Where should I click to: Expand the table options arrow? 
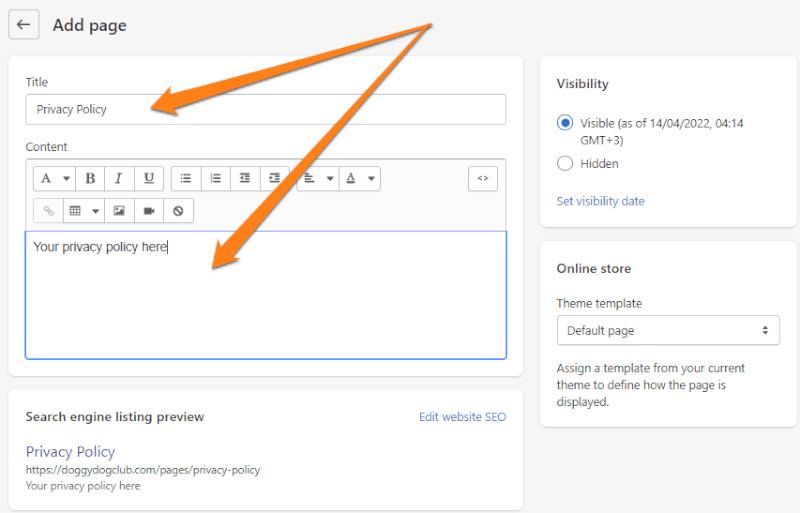point(95,211)
